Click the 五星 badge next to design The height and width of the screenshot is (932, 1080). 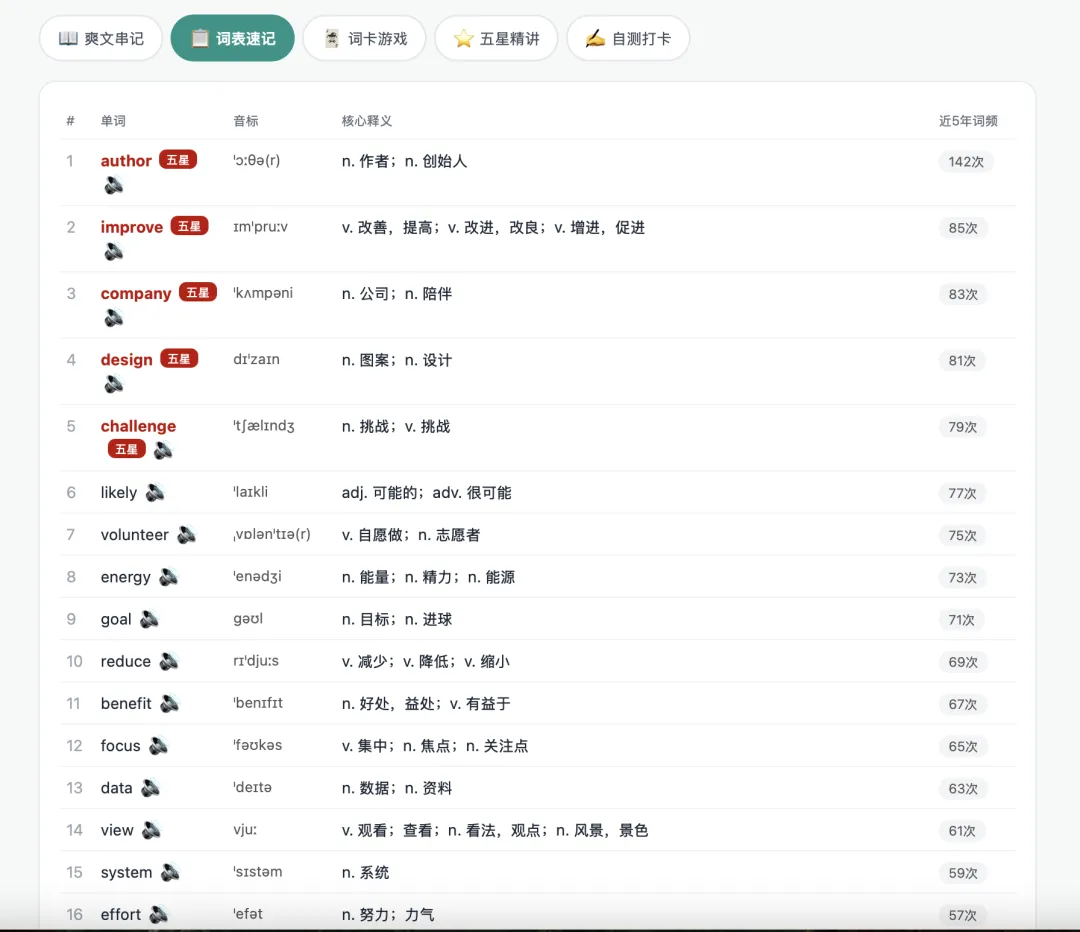coord(179,359)
